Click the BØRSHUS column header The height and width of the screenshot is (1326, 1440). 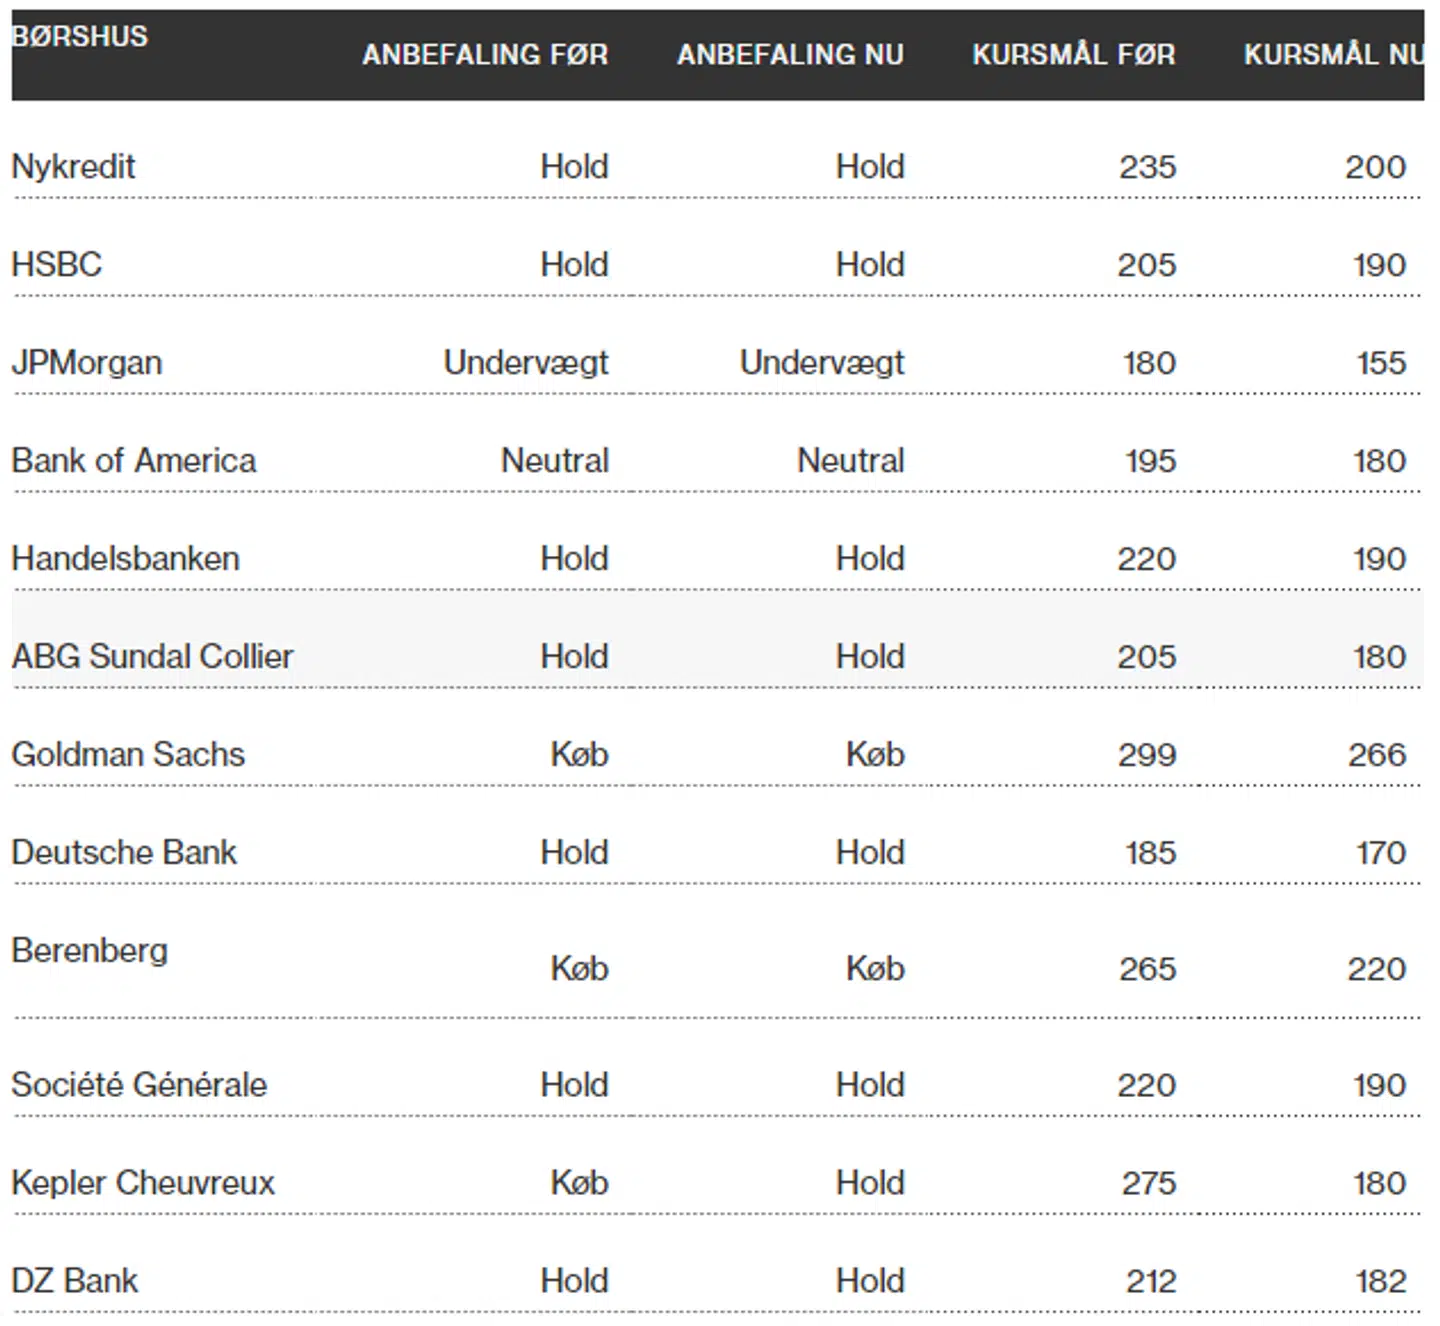point(80,37)
